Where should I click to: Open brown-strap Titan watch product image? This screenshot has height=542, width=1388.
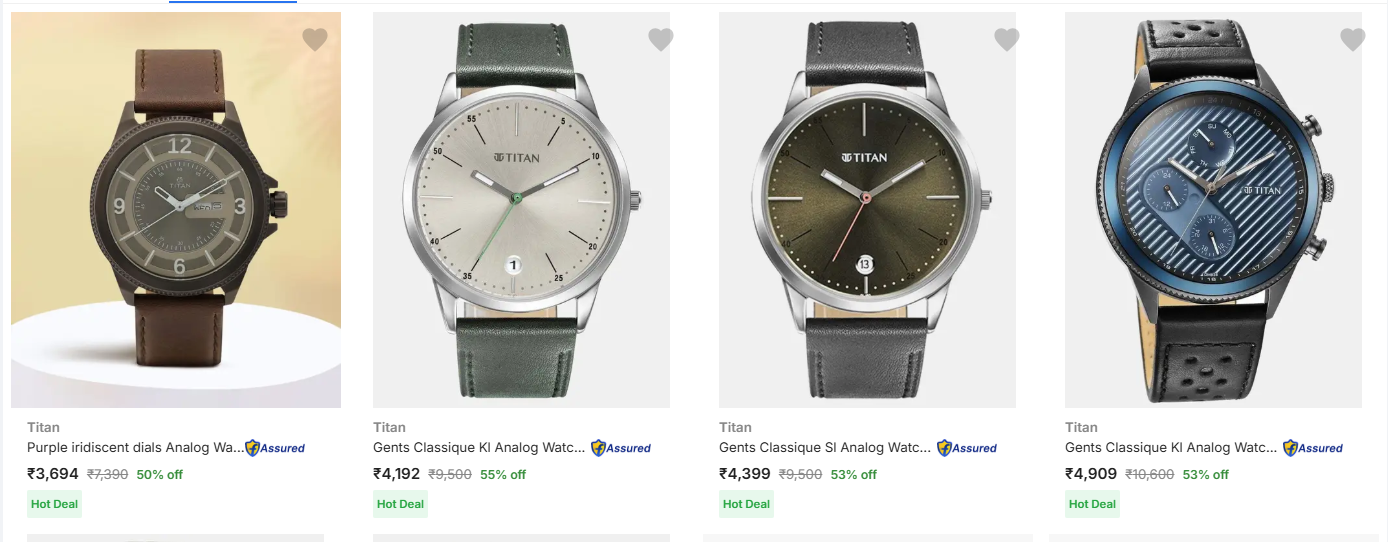[176, 210]
